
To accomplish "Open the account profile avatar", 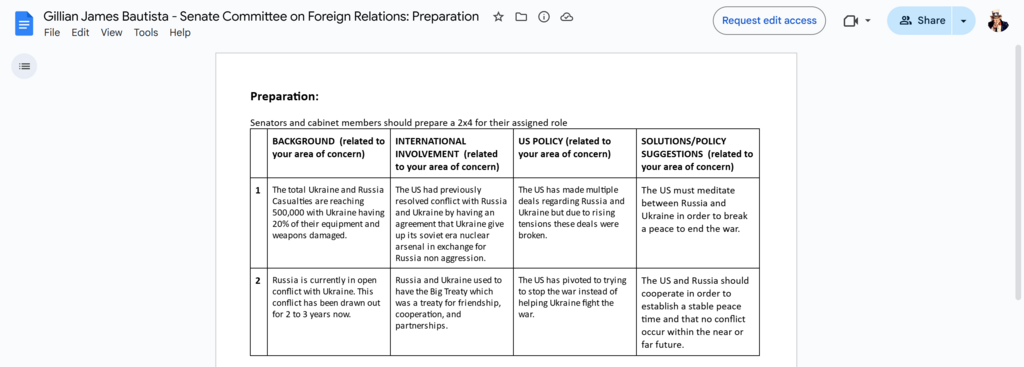I will [997, 21].
